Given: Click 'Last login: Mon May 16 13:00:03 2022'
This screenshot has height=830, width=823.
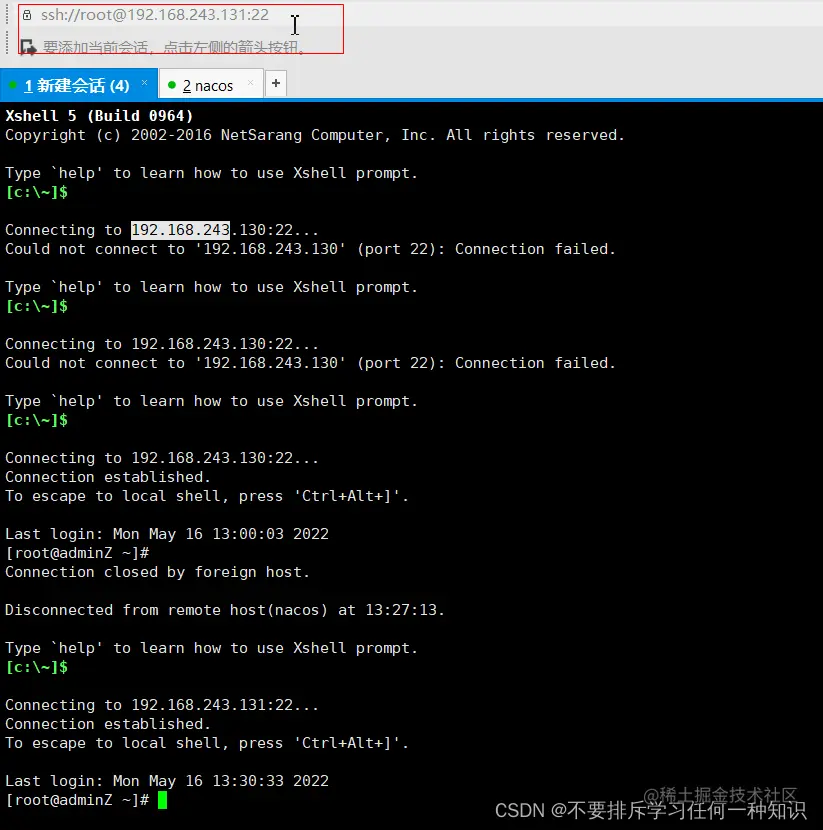Looking at the screenshot, I should 167,534.
